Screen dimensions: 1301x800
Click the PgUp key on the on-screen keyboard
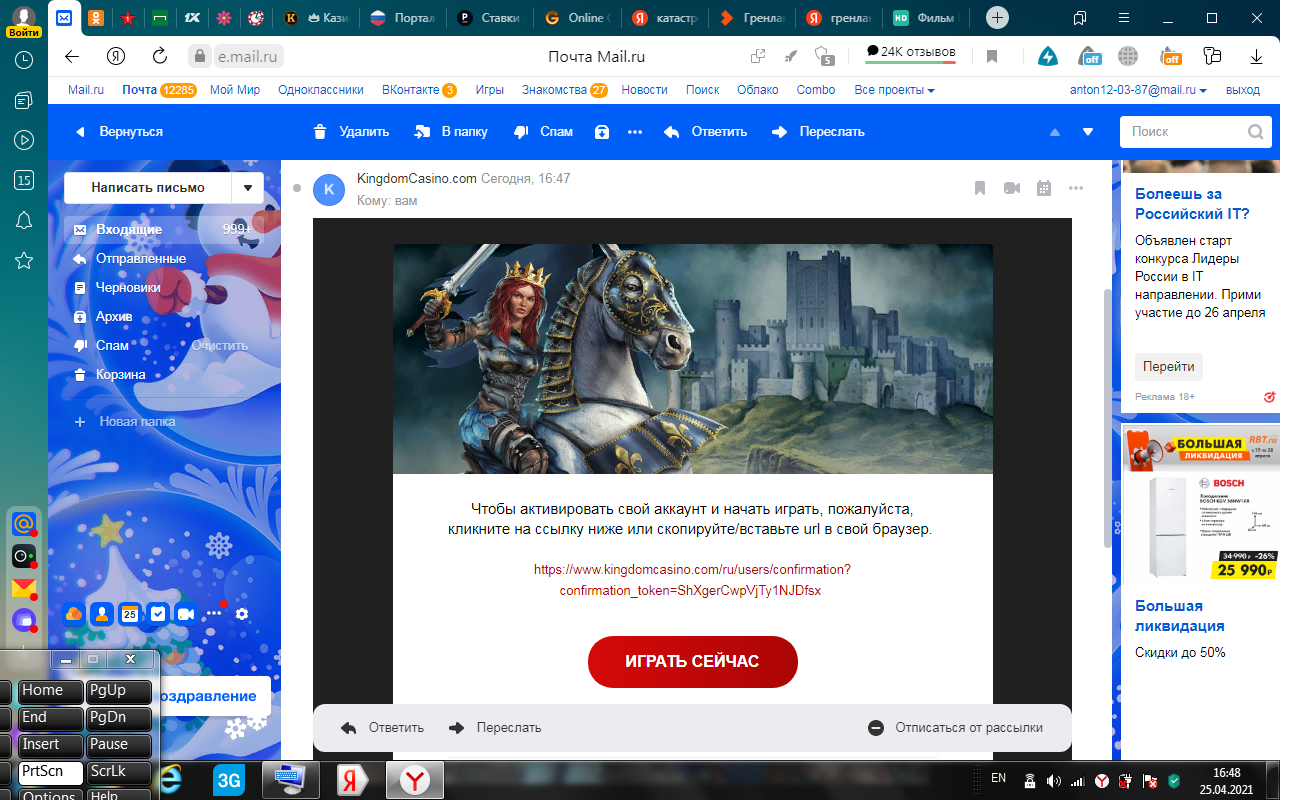[x=118, y=691]
